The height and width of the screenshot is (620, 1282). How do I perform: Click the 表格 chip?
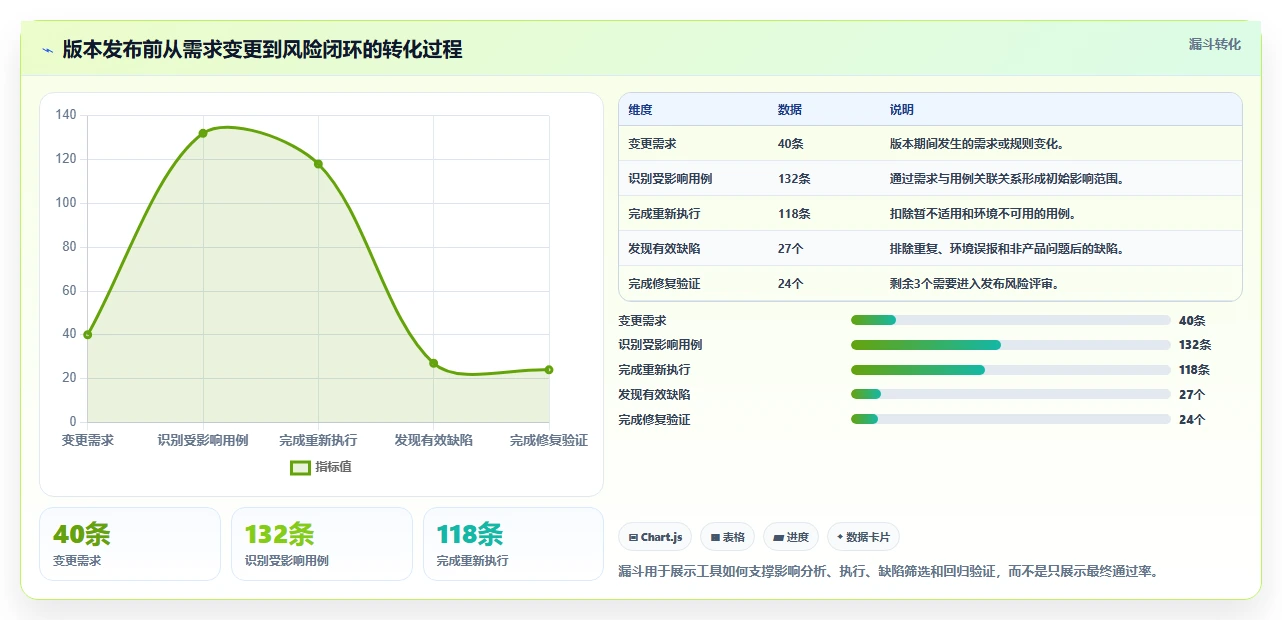pos(727,537)
